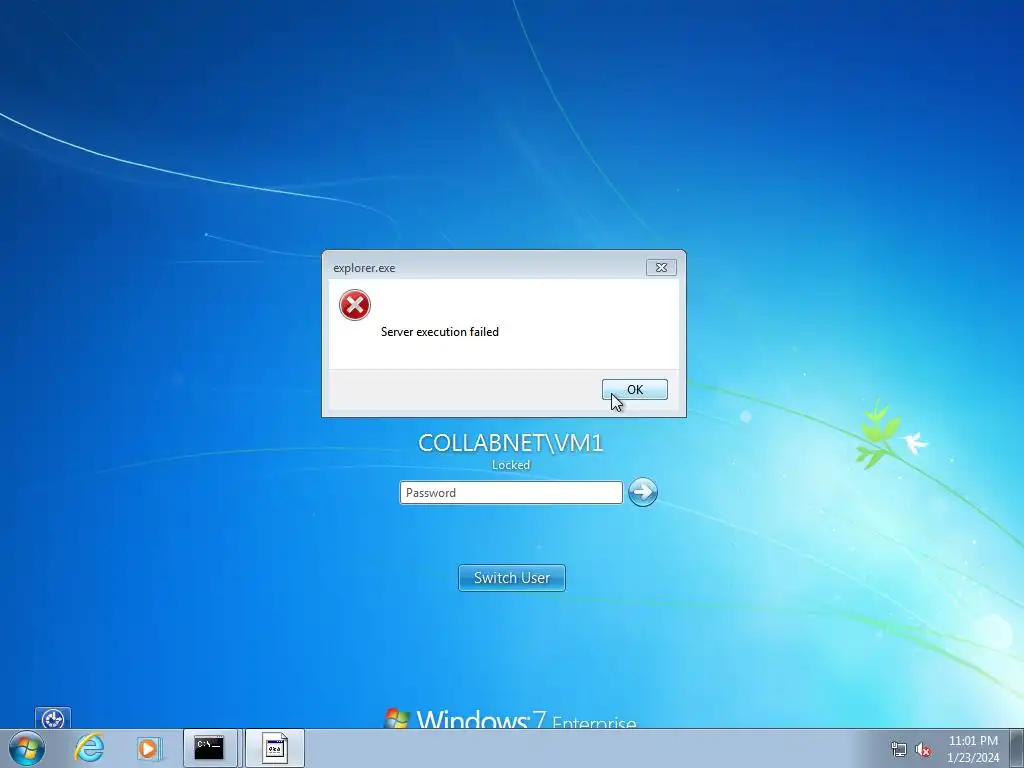Click the Switch User button
Viewport: 1024px width, 768px height.
click(511, 577)
